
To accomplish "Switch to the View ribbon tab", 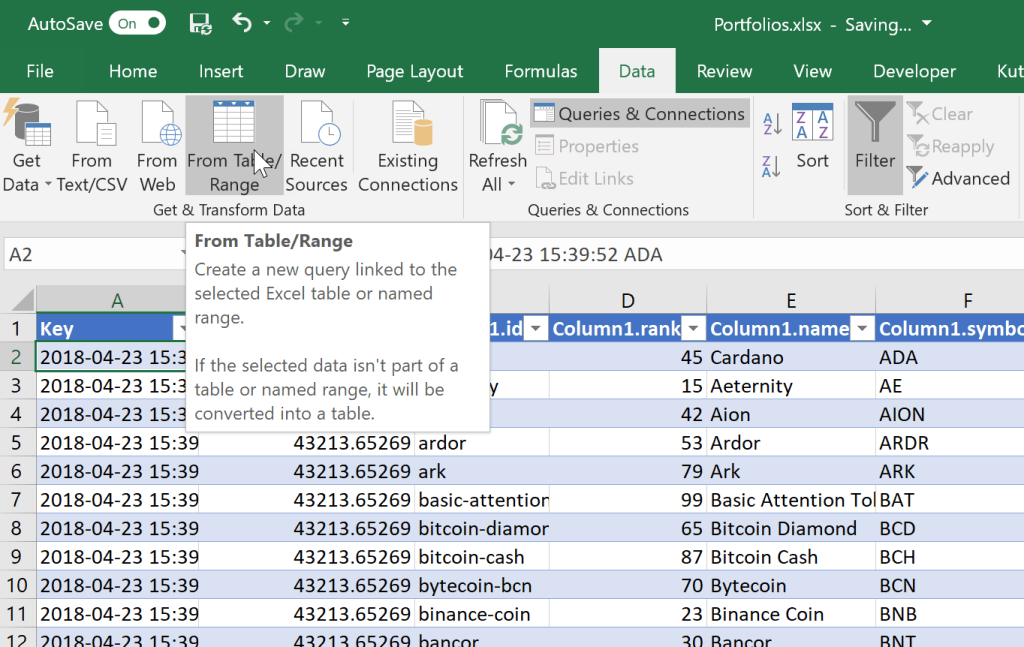I will click(x=812, y=71).
